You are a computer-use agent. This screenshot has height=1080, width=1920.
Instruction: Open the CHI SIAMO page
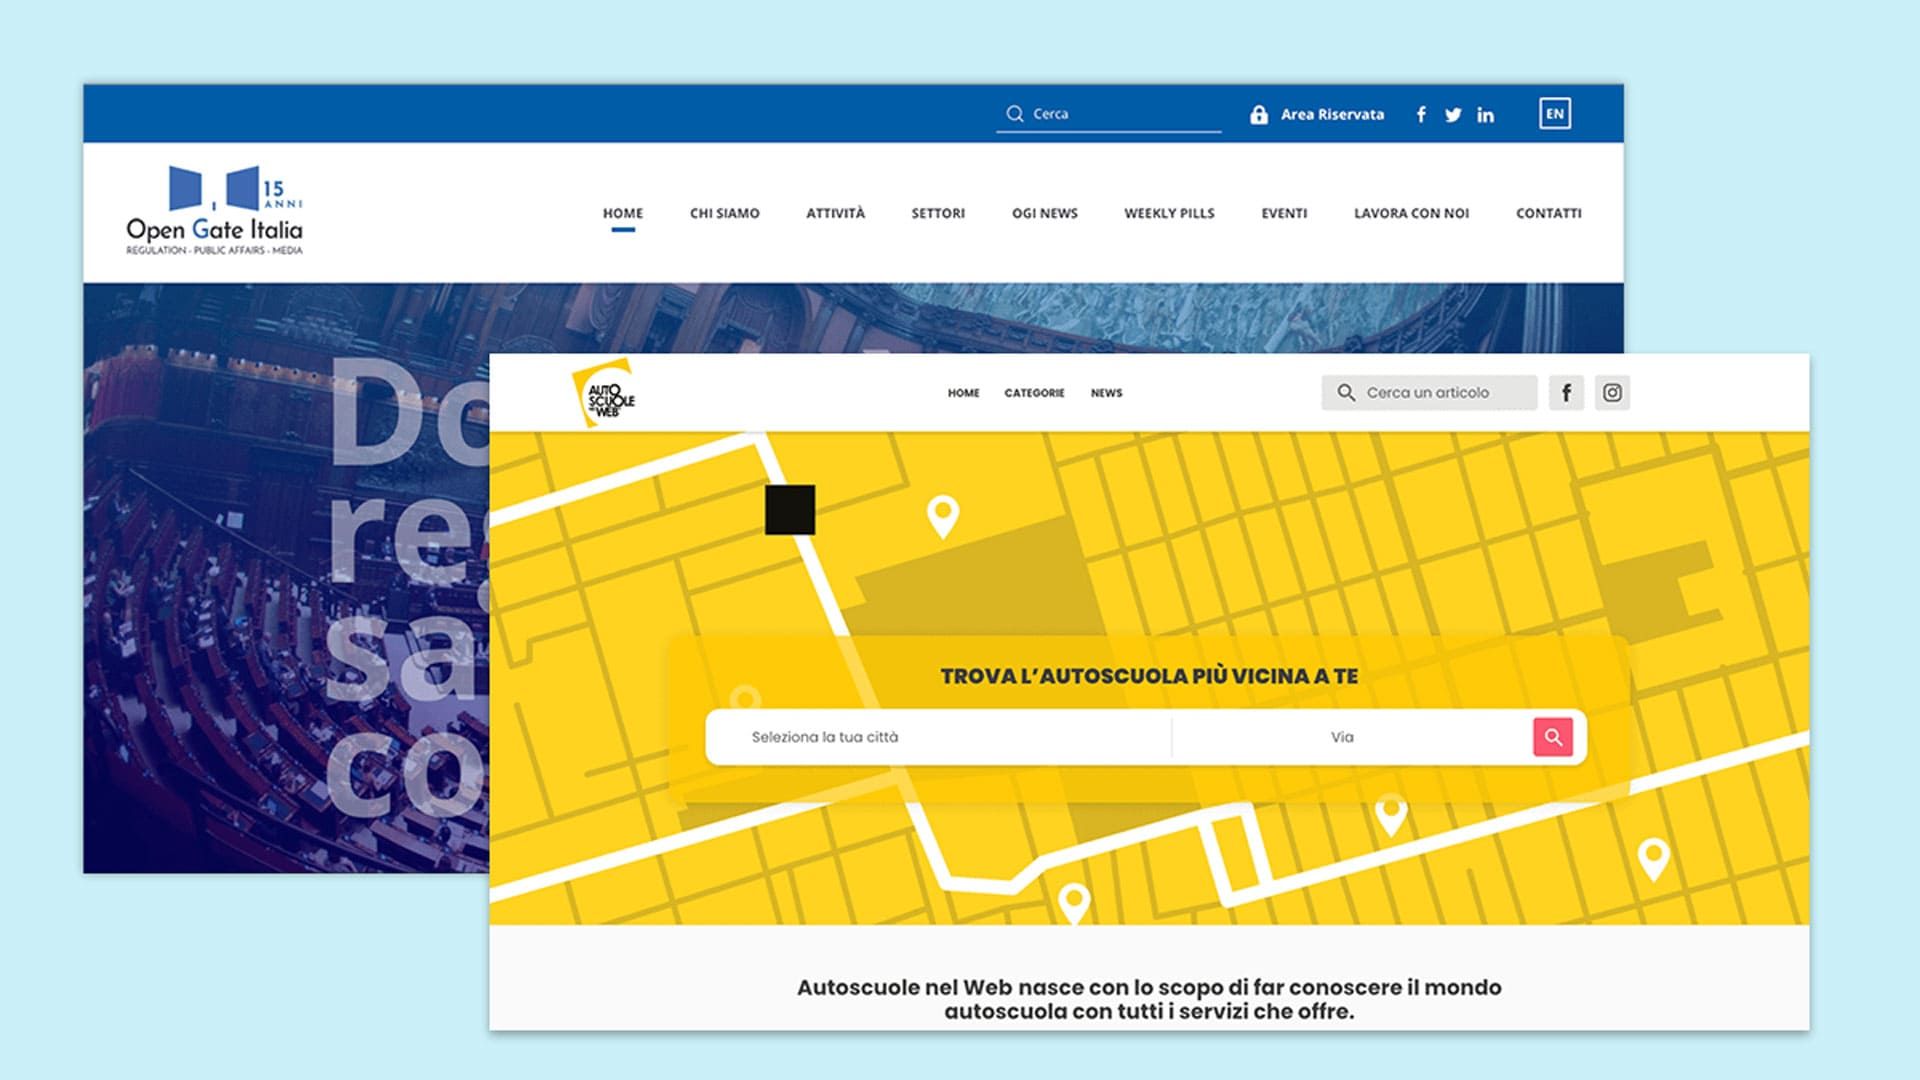click(723, 213)
